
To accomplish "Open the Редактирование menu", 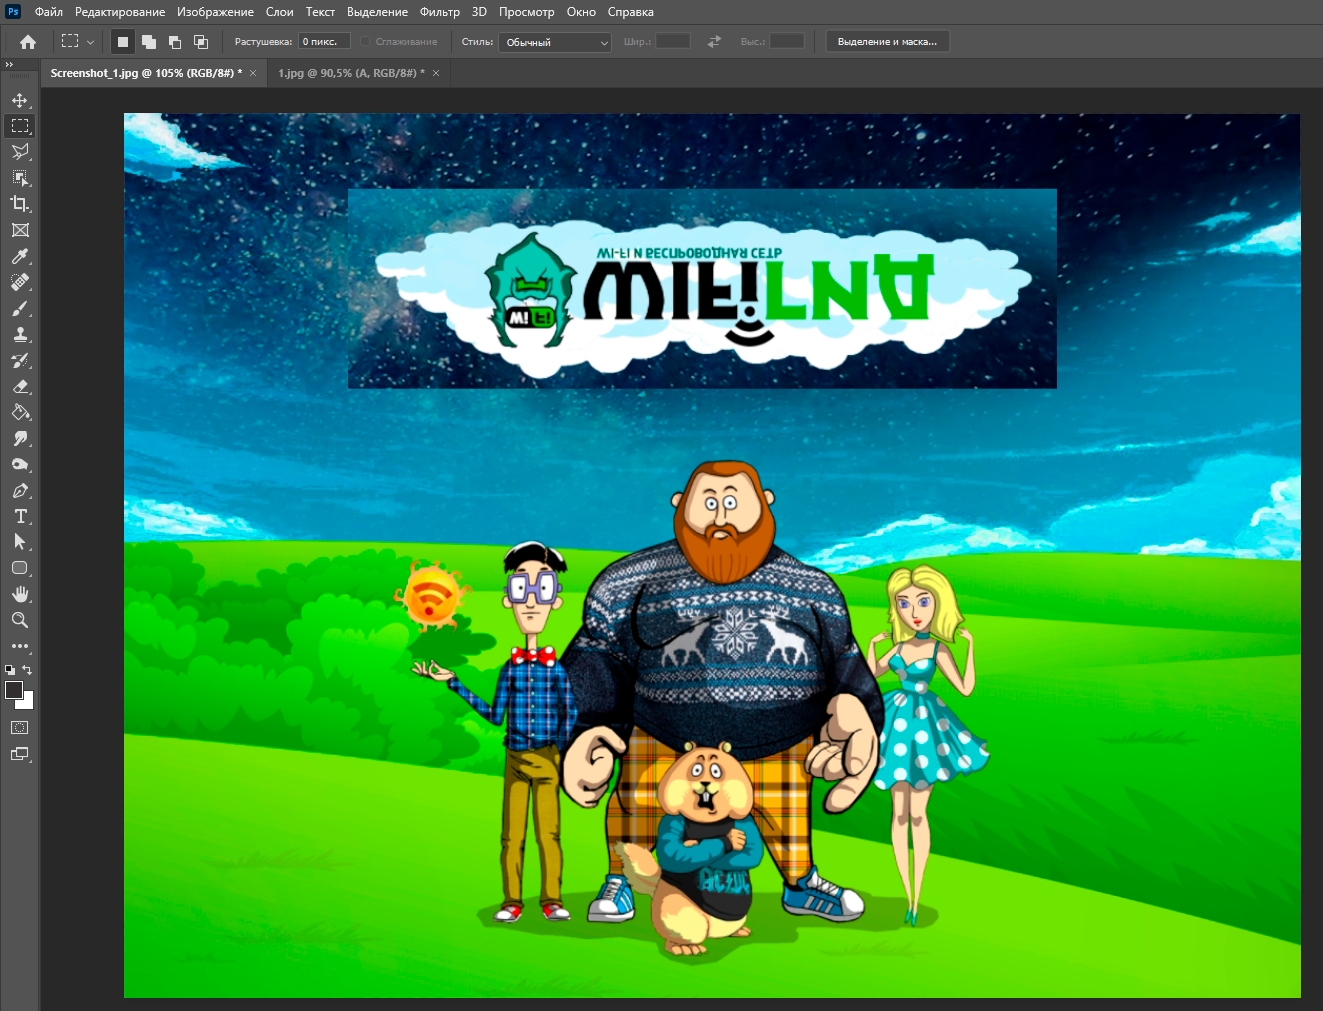I will click(120, 12).
